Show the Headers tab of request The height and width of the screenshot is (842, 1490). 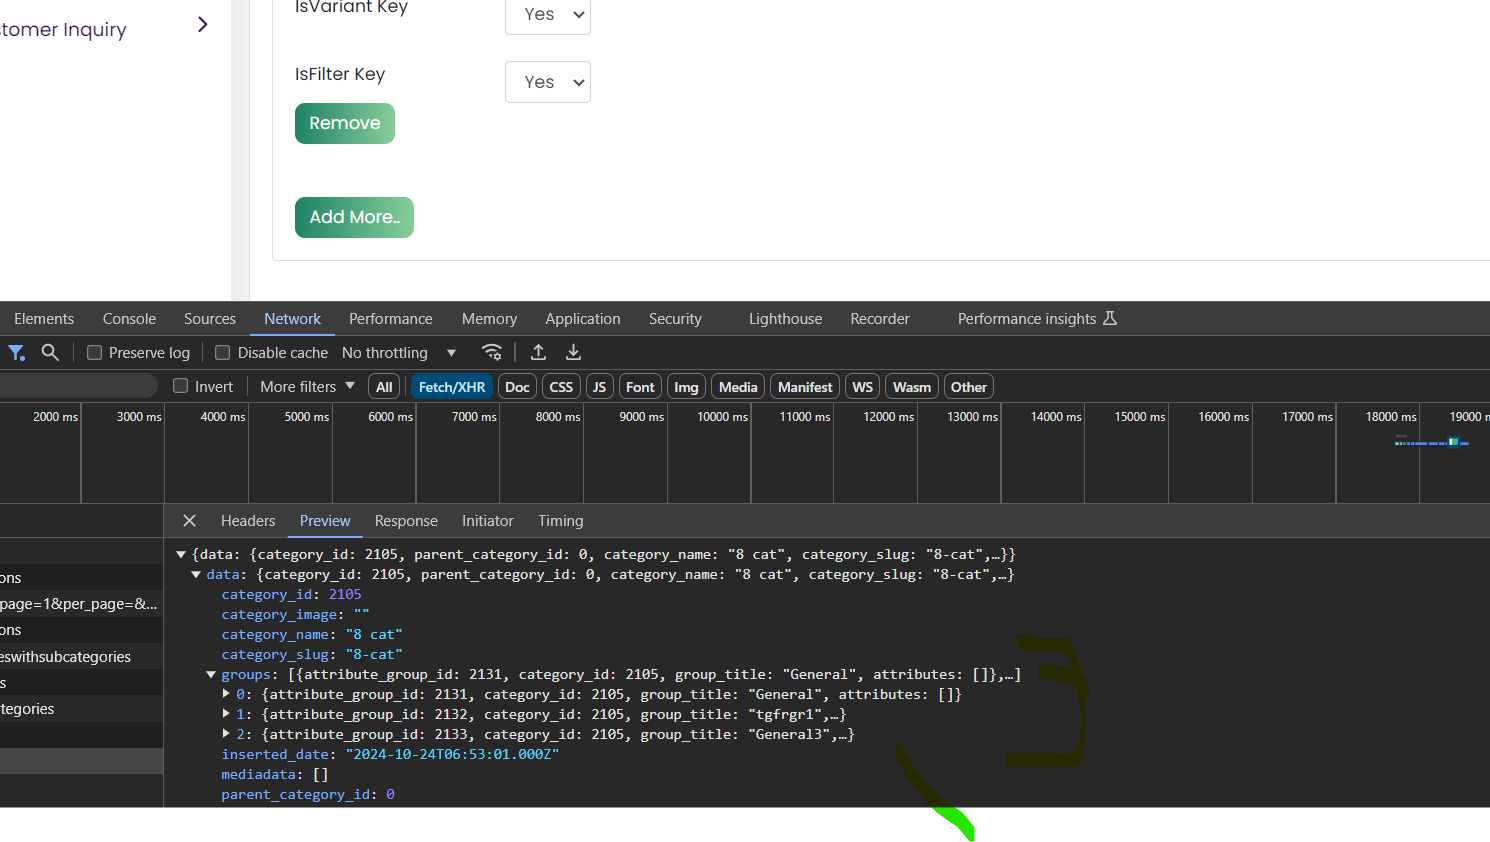(248, 521)
